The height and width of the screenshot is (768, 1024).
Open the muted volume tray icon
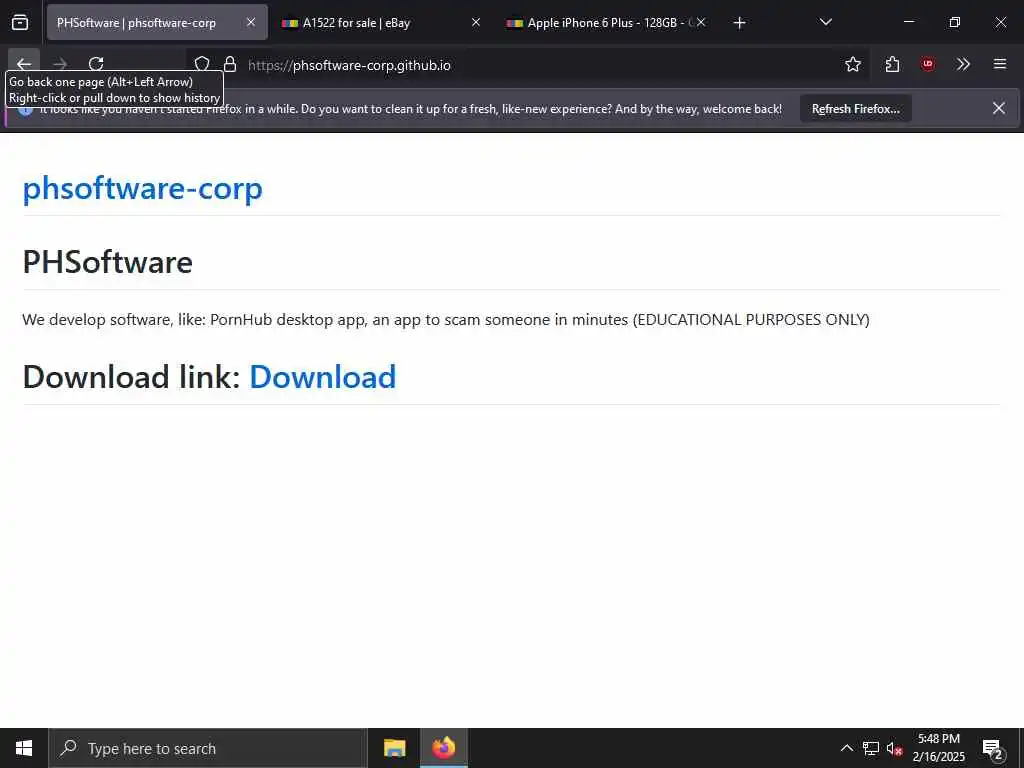pos(894,748)
